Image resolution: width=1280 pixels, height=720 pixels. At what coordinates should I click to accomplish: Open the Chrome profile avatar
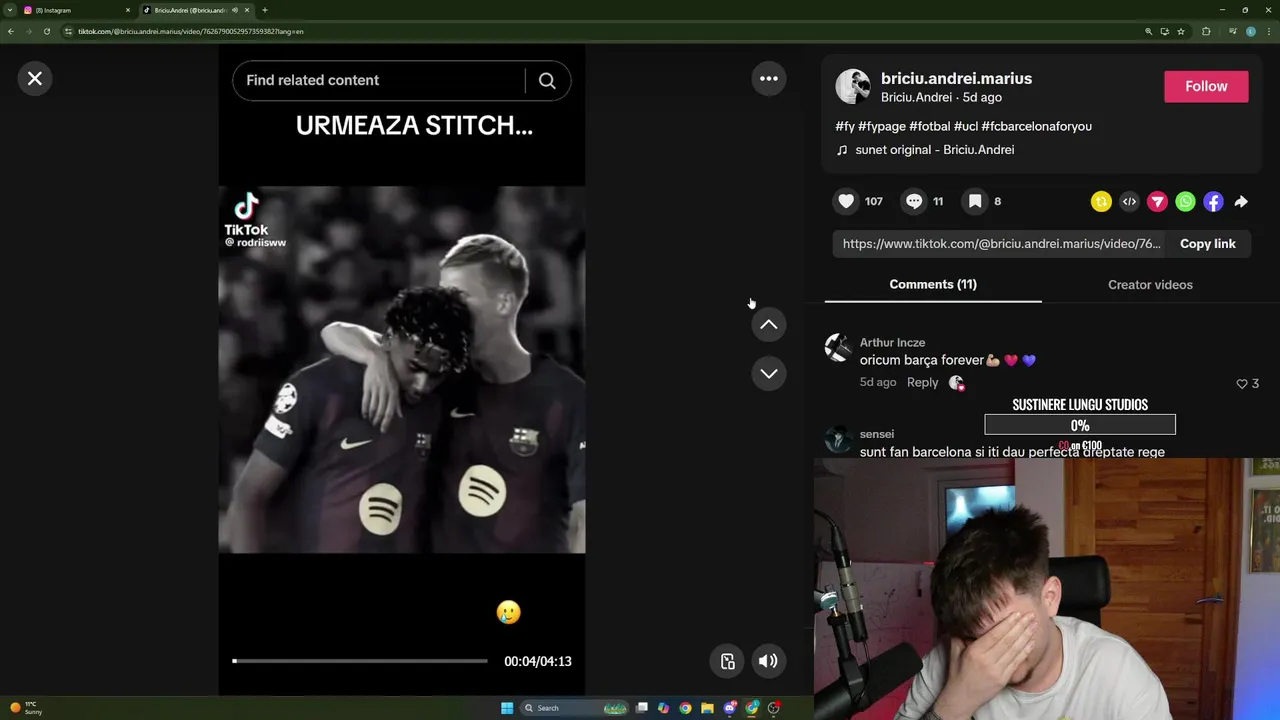coord(1250,31)
